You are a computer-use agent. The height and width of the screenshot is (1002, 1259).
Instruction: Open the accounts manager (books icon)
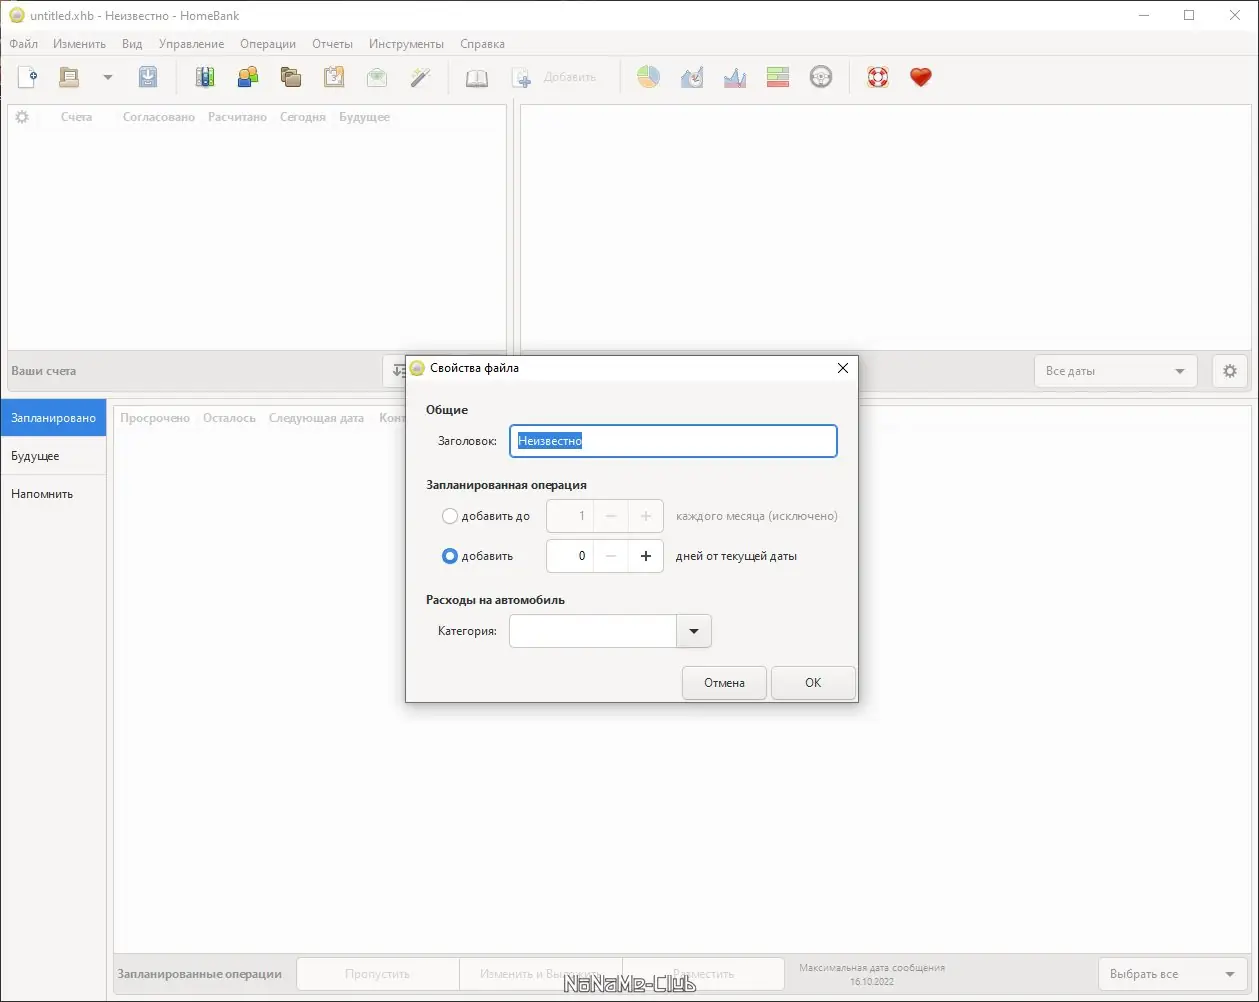205,77
